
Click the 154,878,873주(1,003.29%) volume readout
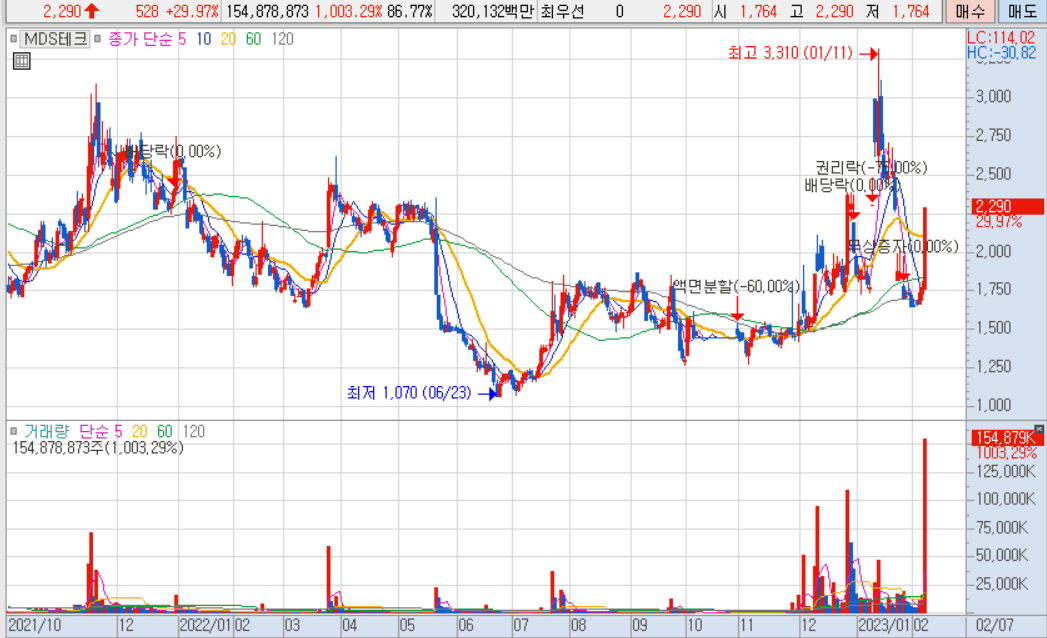pos(97,448)
